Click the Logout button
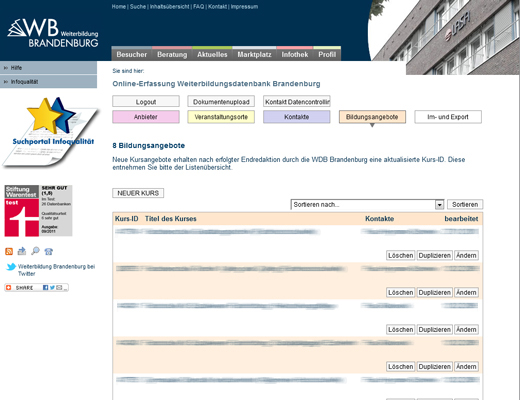The image size is (520, 400). [x=146, y=102]
